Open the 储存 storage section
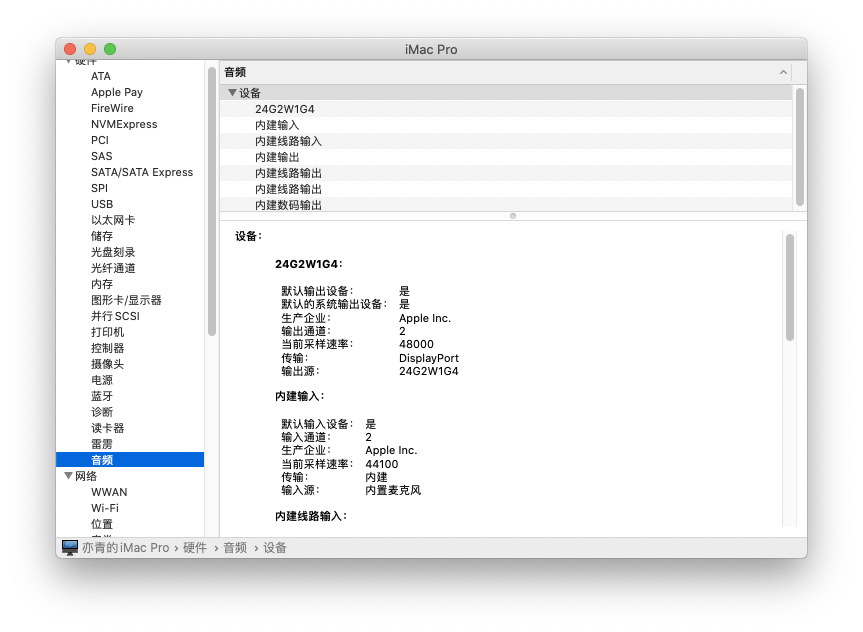 102,236
